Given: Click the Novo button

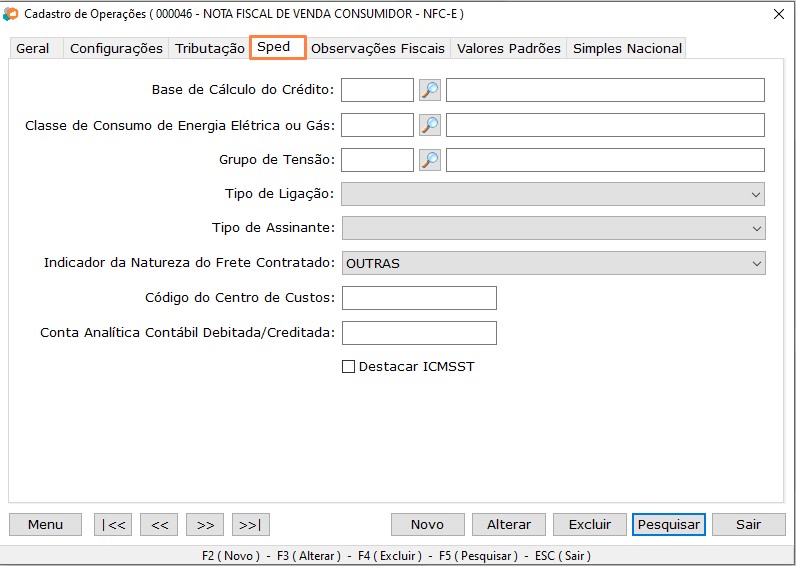Looking at the screenshot, I should 427,524.
